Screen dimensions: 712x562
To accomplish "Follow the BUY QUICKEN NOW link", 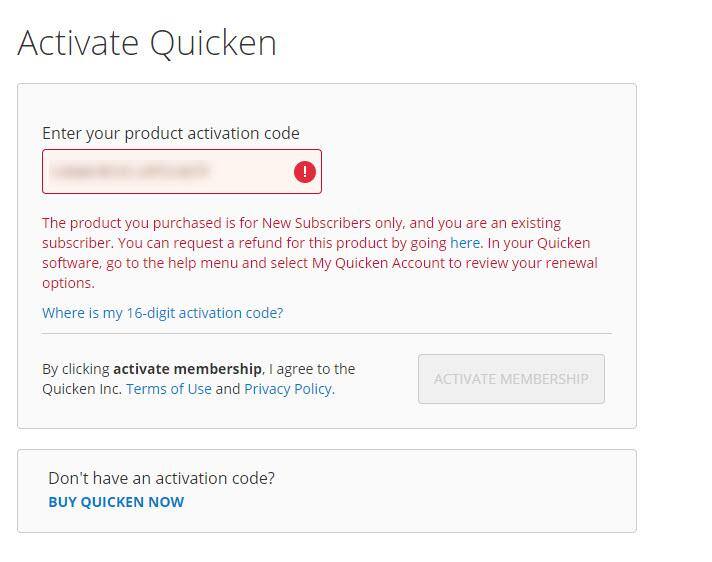I will [116, 502].
